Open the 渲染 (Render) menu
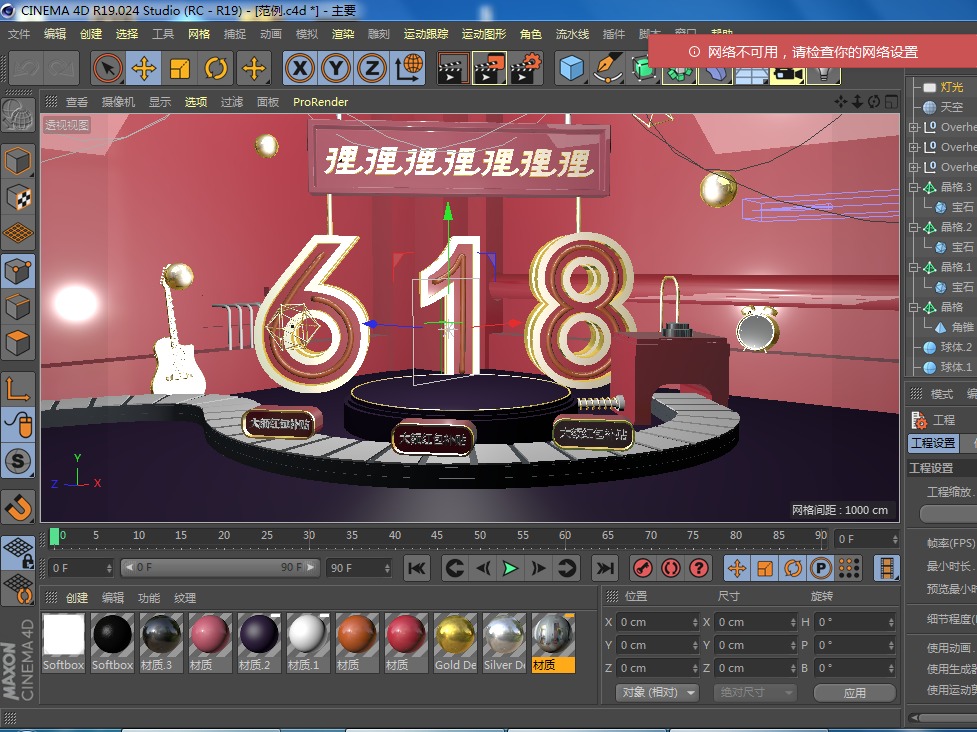 pyautogui.click(x=342, y=33)
